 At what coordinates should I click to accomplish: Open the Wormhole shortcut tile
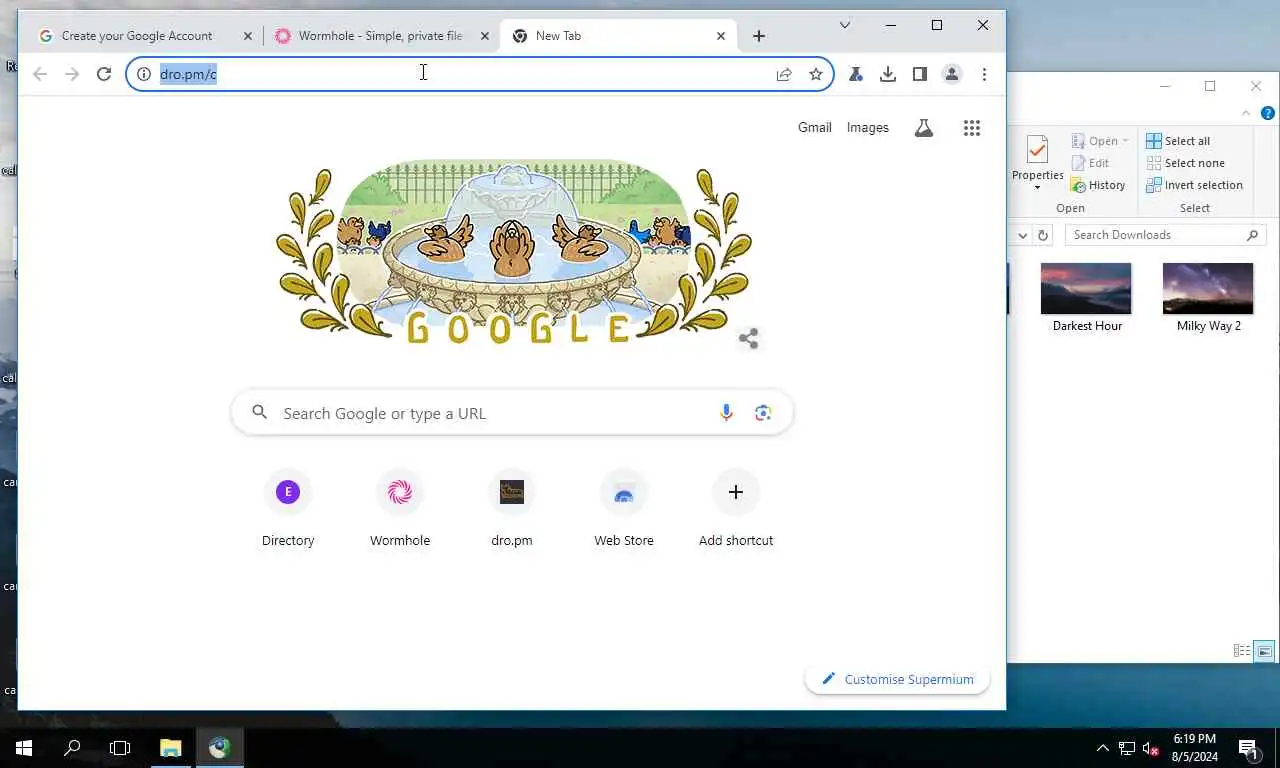click(x=400, y=510)
